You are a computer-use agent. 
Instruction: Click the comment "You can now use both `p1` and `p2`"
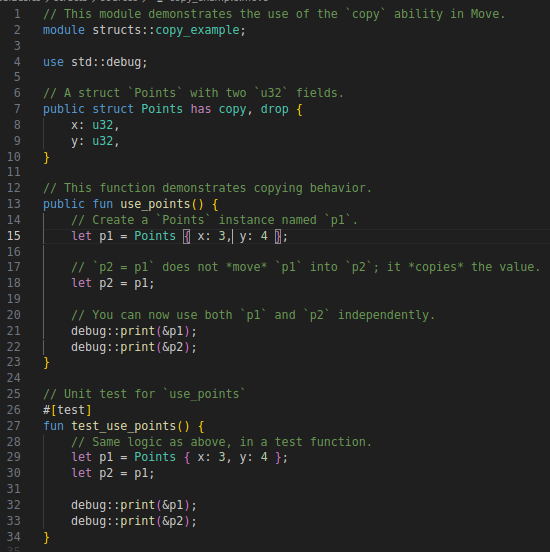253,315
